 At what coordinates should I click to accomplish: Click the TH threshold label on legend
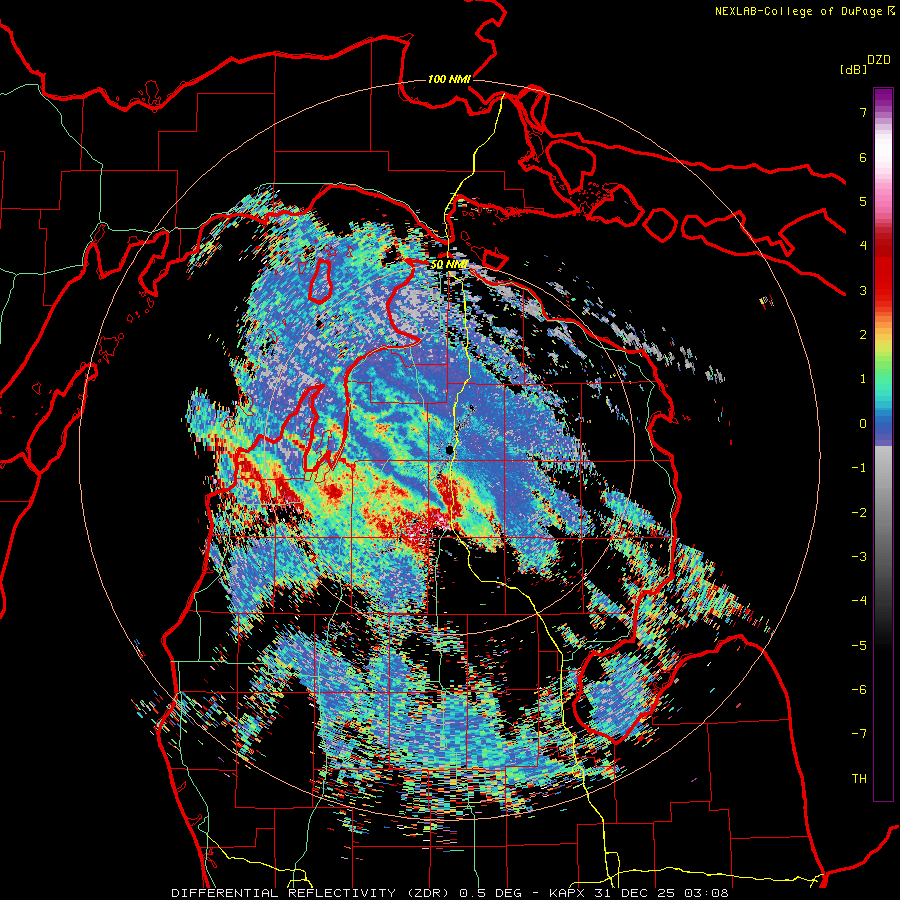[859, 779]
